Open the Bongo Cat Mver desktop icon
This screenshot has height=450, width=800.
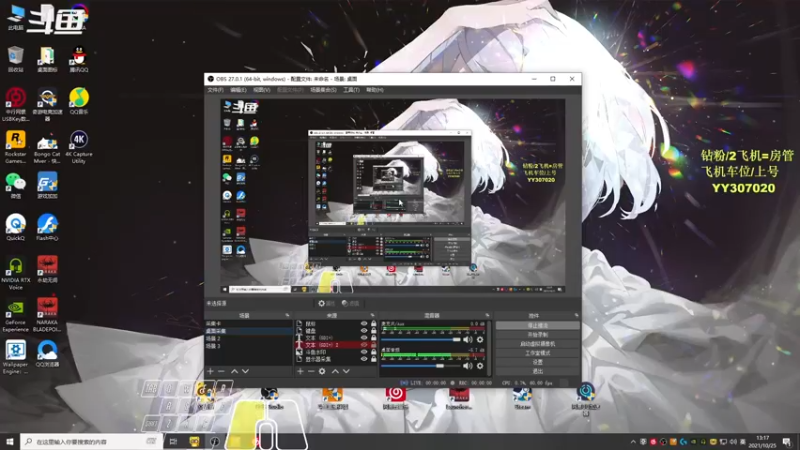(x=47, y=148)
